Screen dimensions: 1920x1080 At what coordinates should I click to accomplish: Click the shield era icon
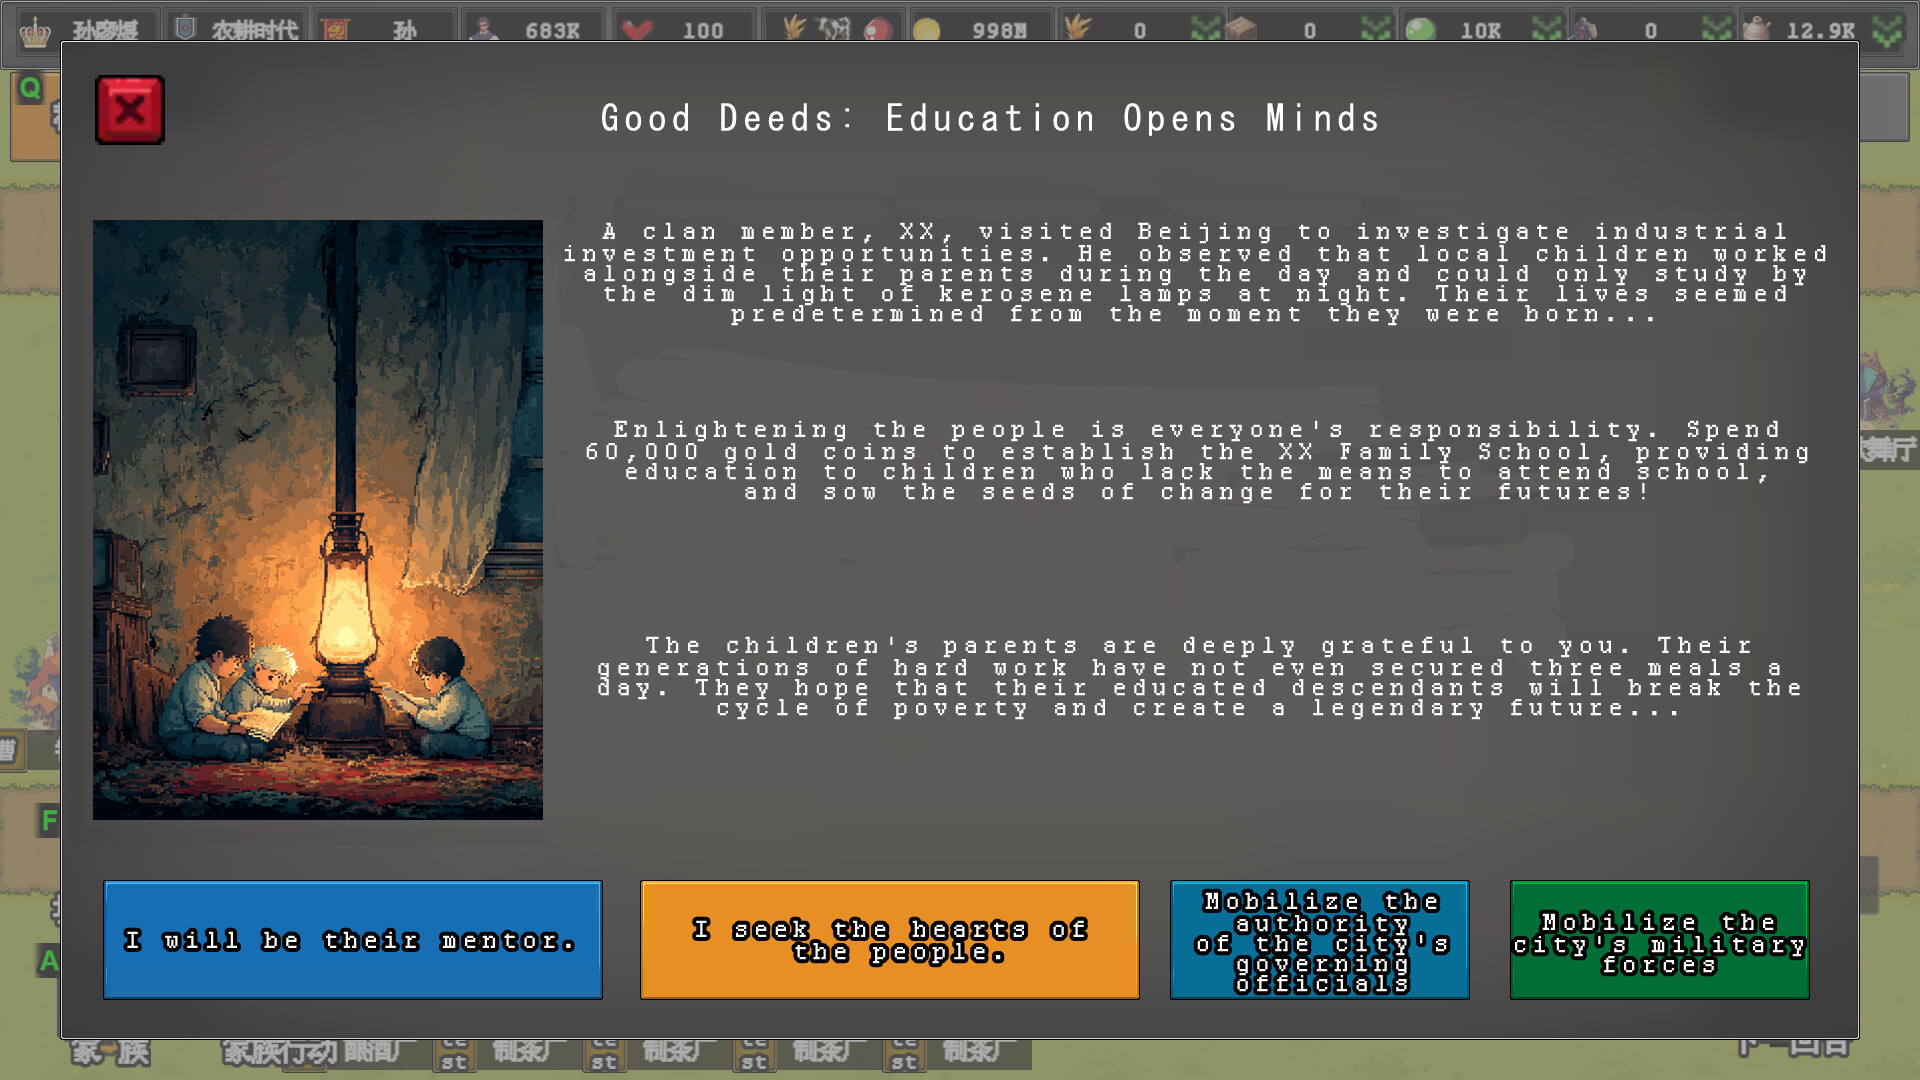point(185,28)
